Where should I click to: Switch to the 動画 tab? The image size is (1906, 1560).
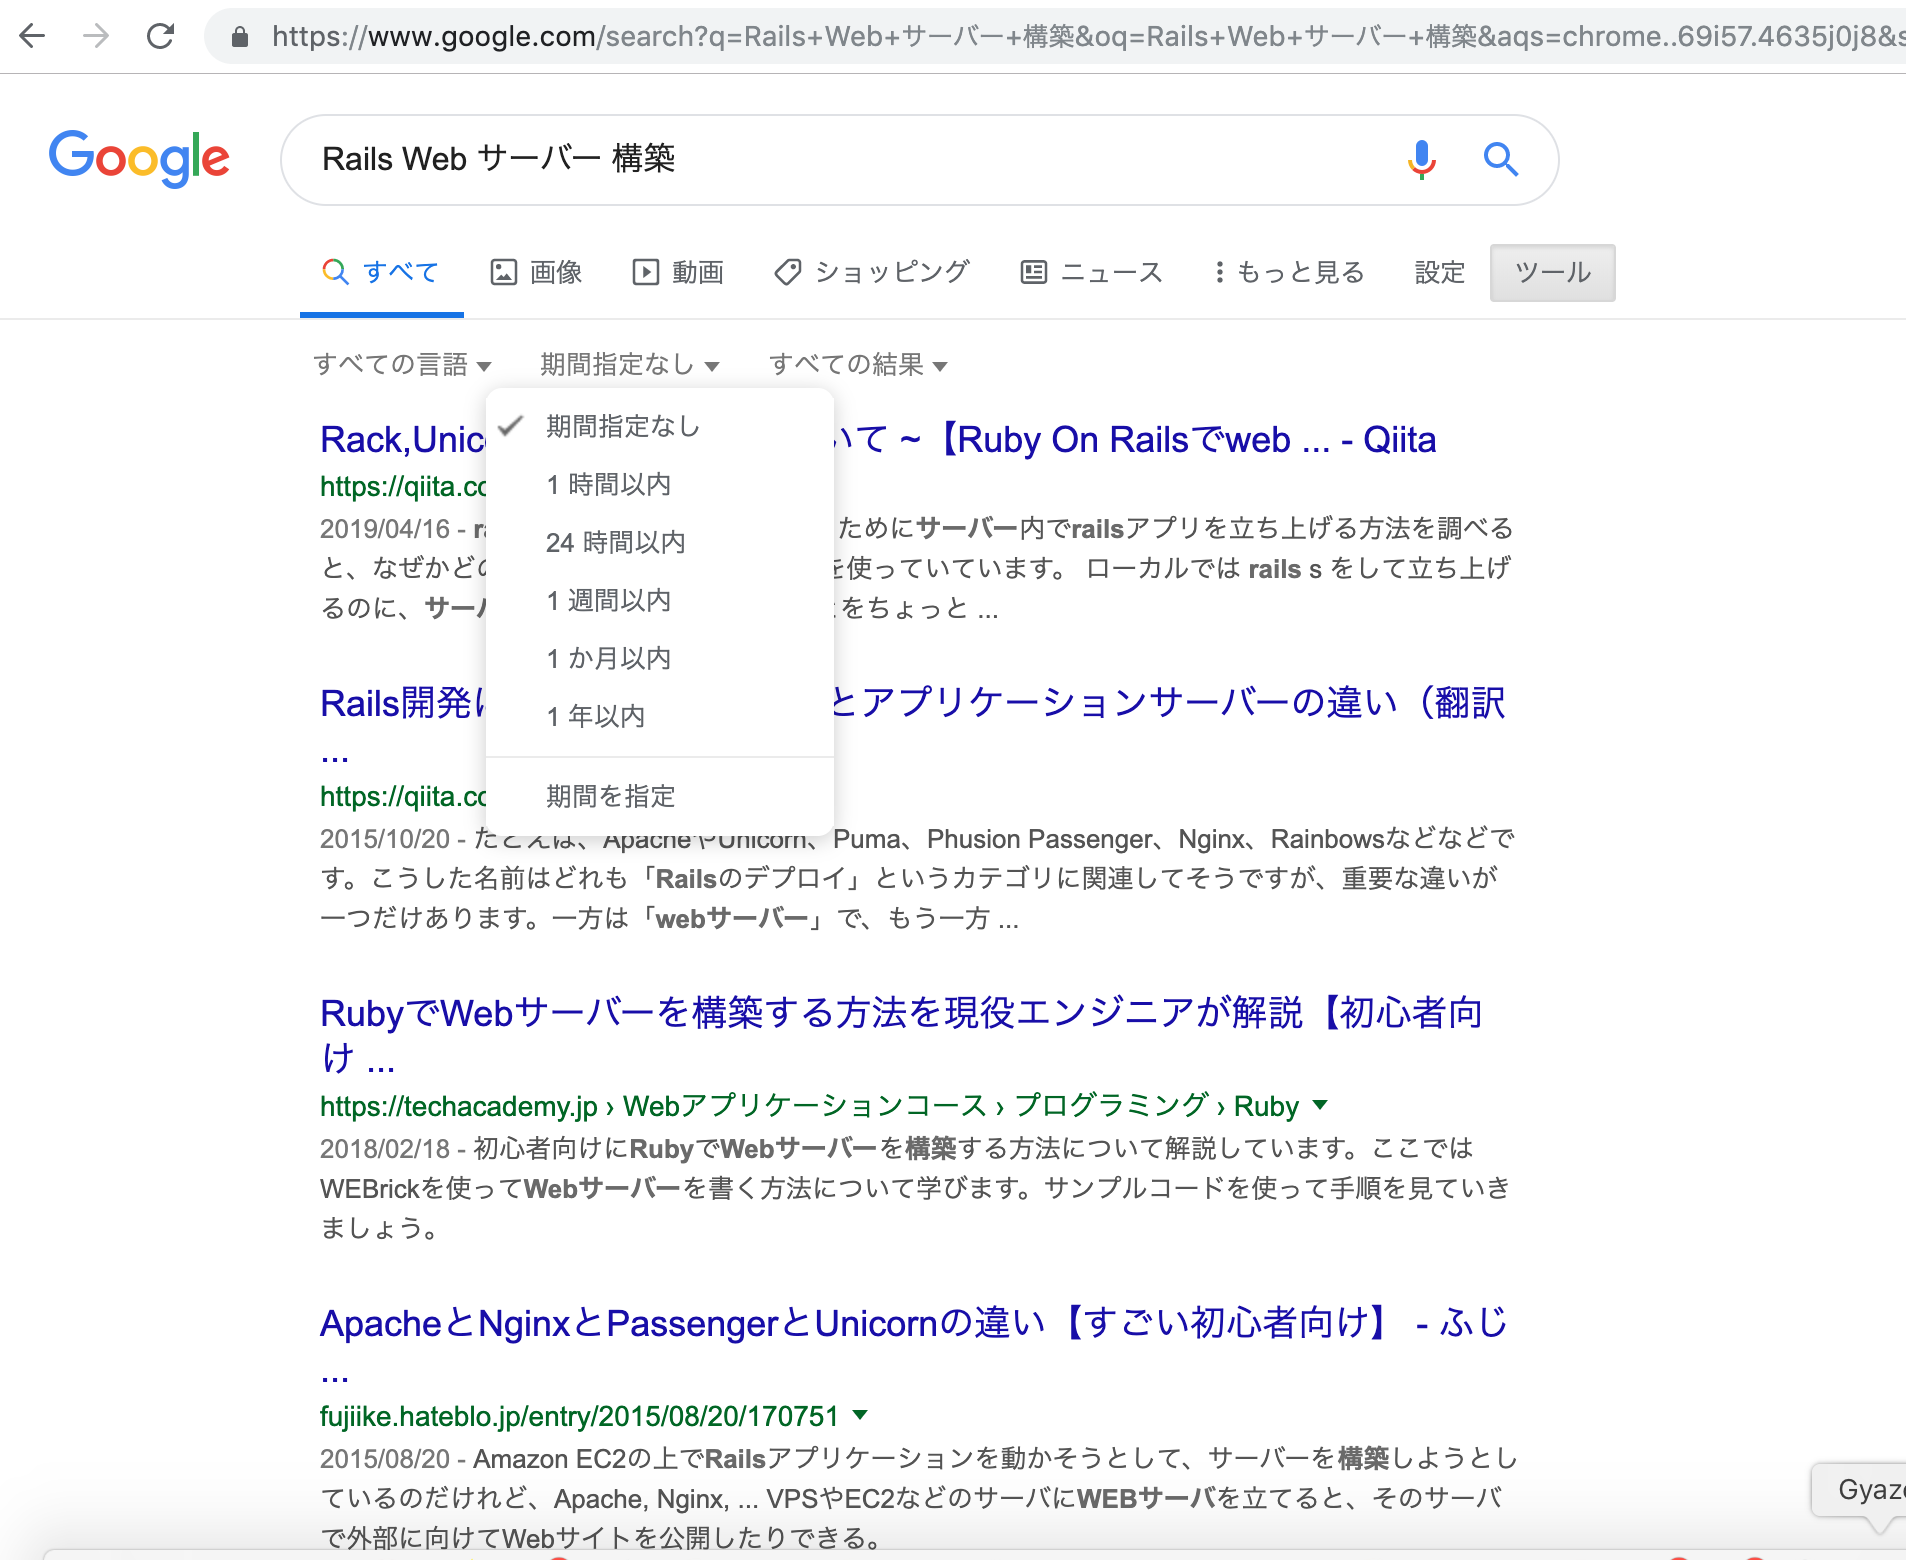pyautogui.click(x=678, y=272)
